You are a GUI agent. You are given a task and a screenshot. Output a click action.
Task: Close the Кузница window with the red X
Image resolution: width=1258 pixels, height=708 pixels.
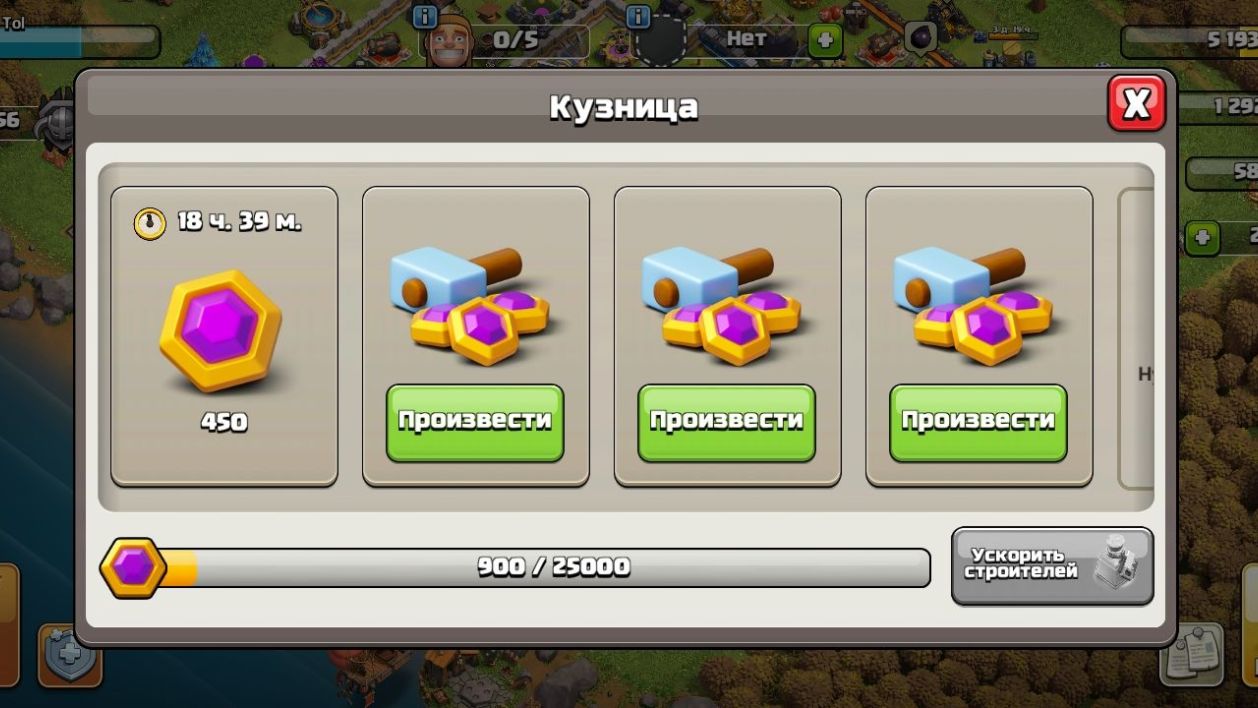pos(1137,103)
